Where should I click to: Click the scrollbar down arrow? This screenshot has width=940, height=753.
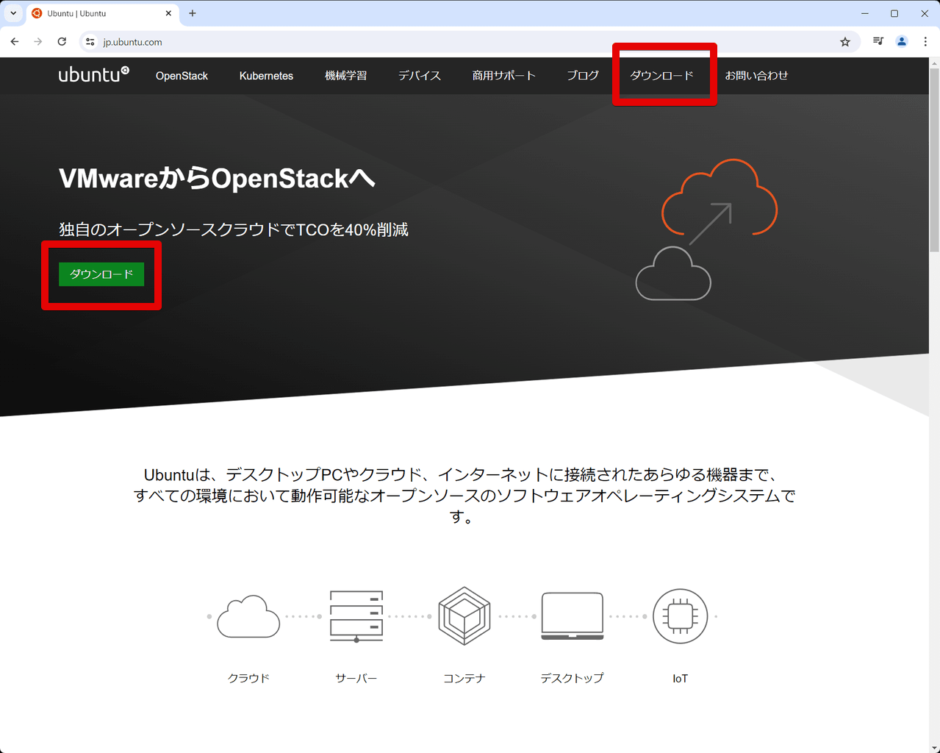[x=934, y=748]
